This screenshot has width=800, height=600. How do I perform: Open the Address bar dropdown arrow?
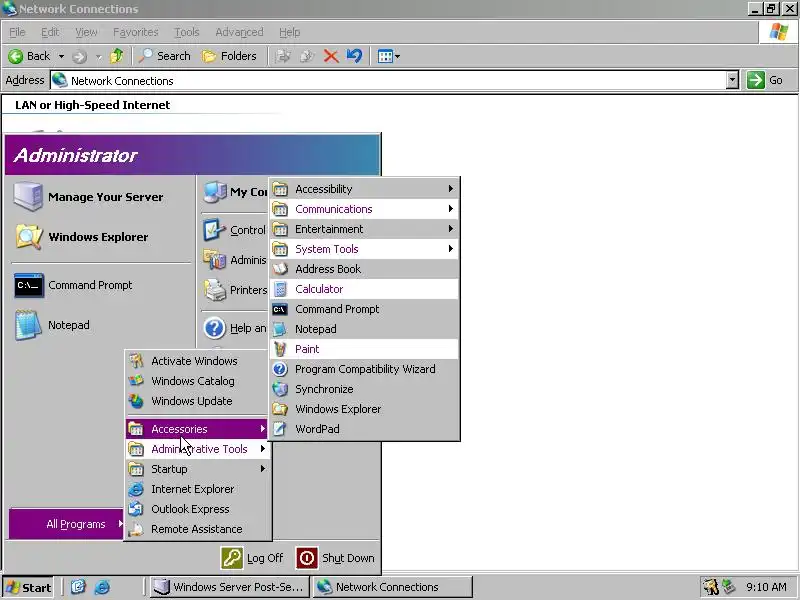click(x=732, y=81)
